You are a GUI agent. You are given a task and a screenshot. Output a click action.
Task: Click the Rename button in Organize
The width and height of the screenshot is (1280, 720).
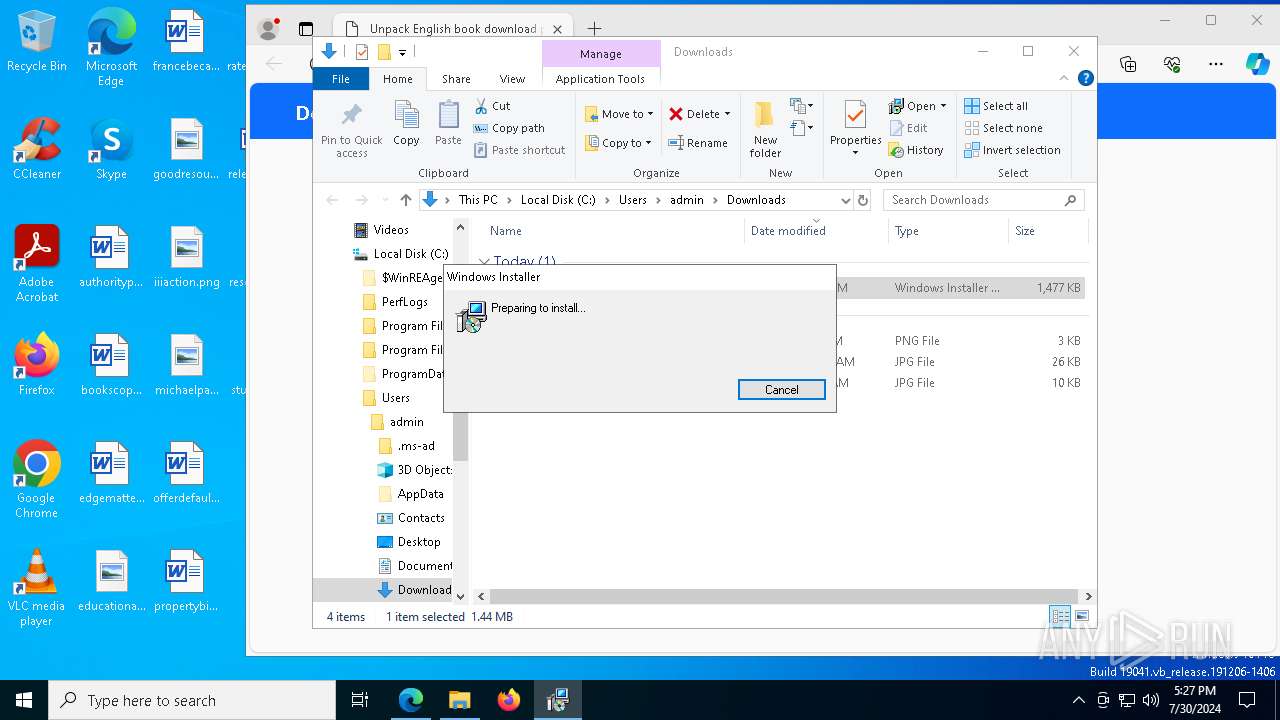tap(698, 143)
